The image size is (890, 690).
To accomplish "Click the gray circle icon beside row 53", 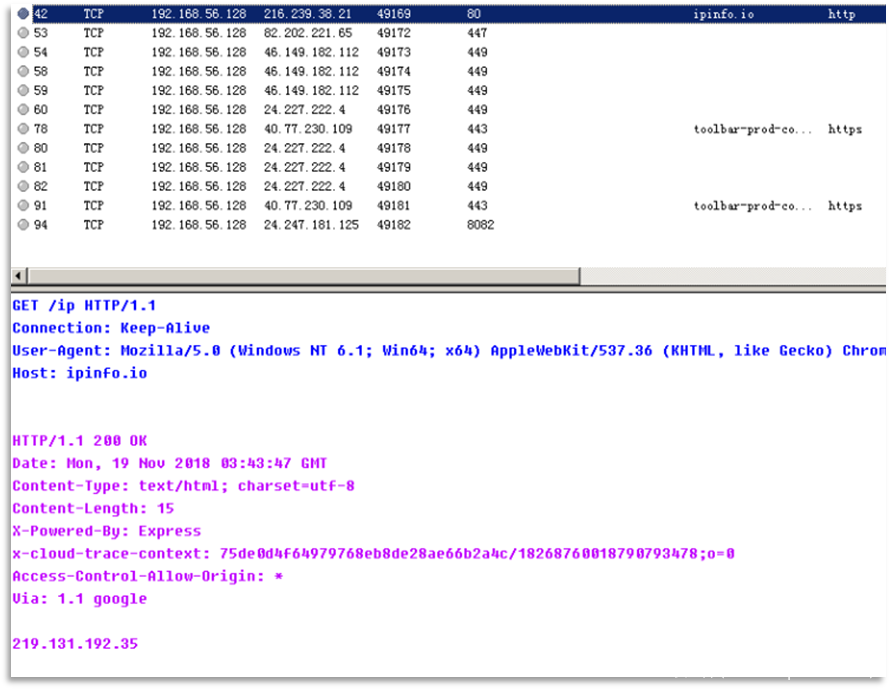I will (24, 33).
